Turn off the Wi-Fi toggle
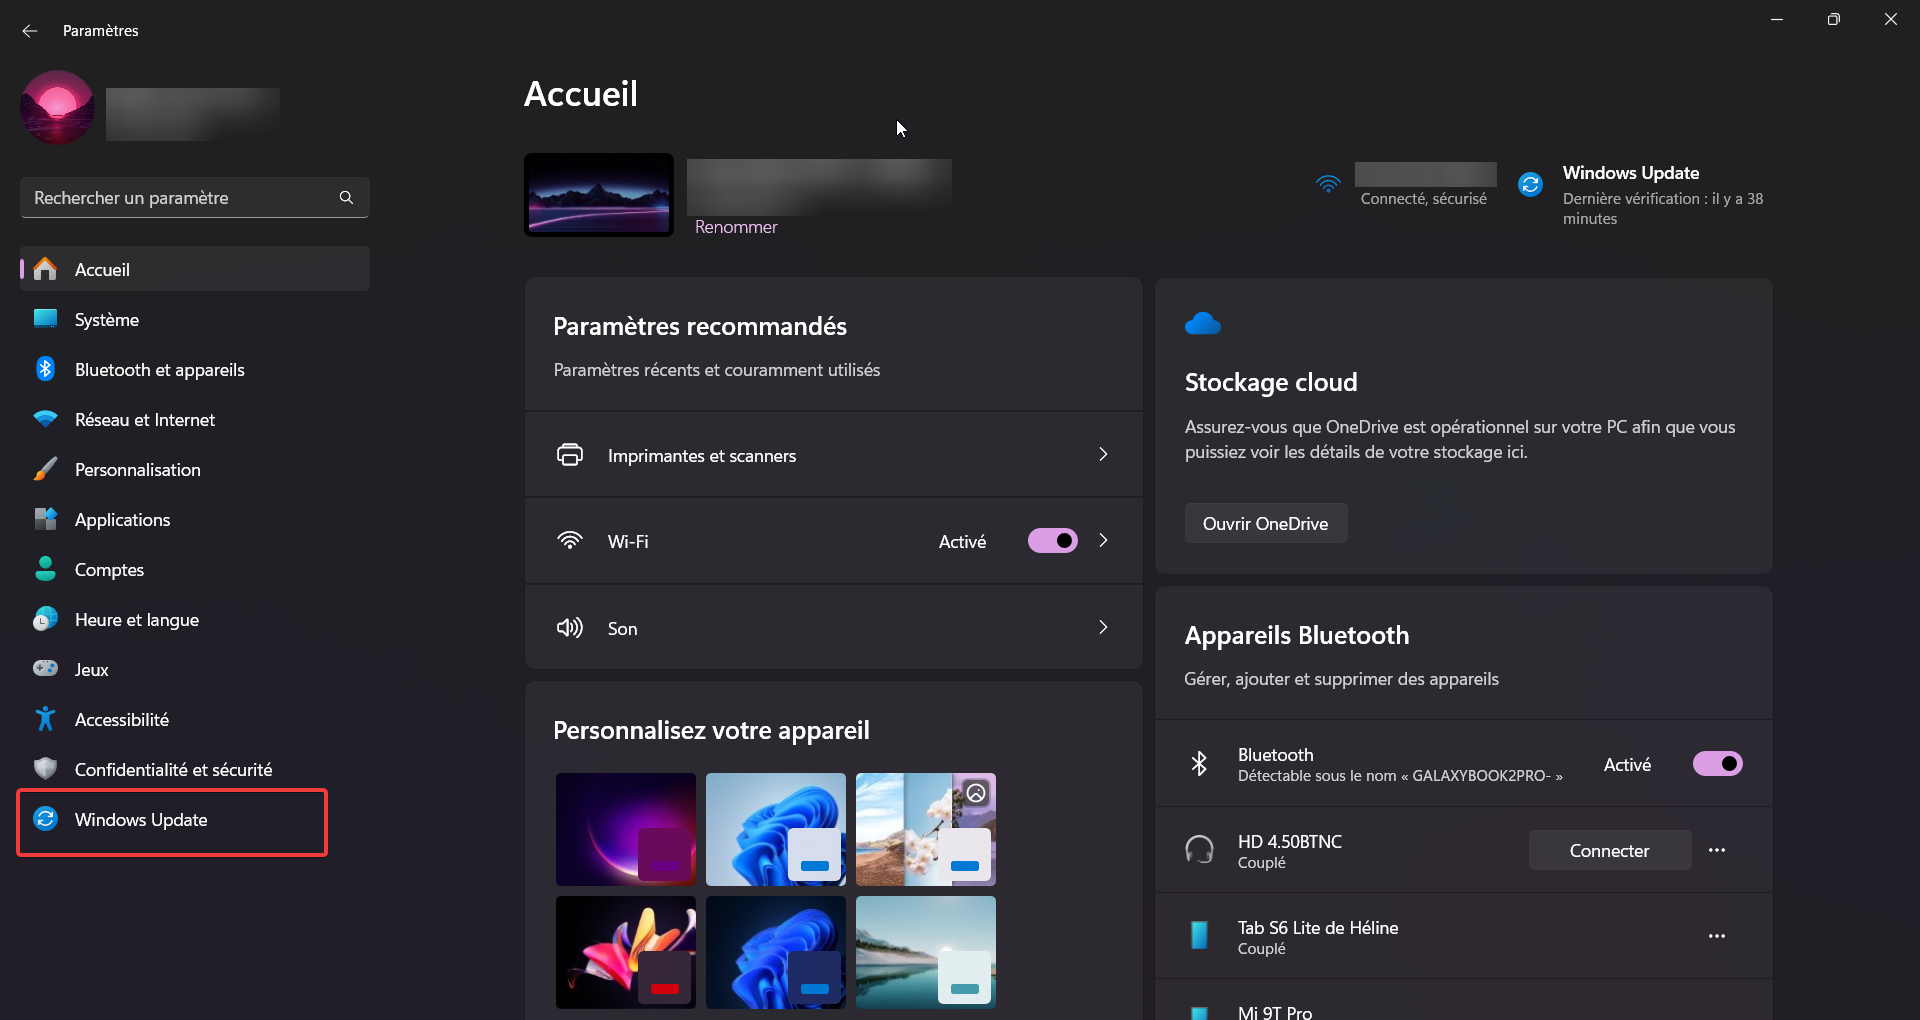 1053,541
